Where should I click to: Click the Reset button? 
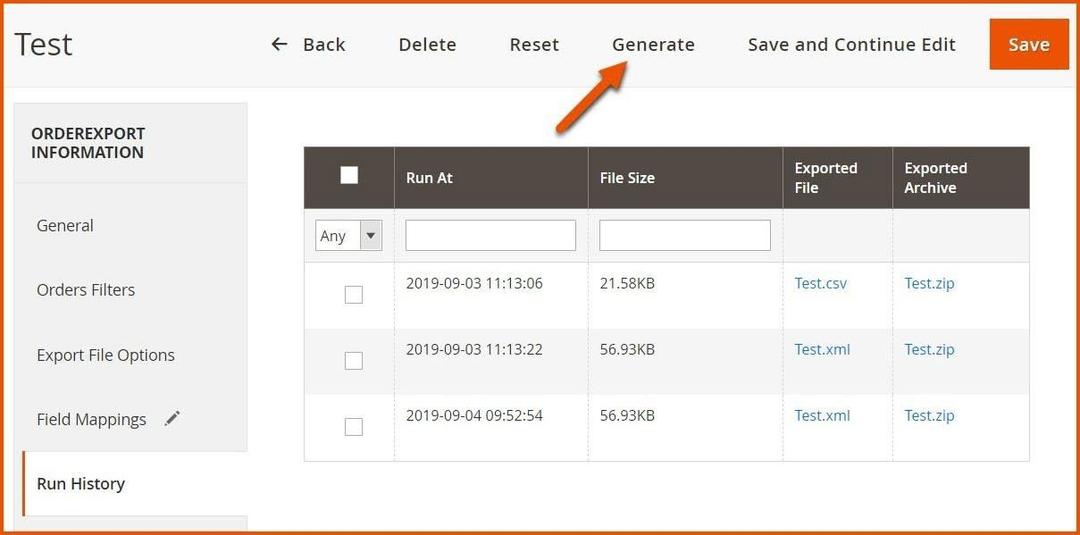(534, 45)
